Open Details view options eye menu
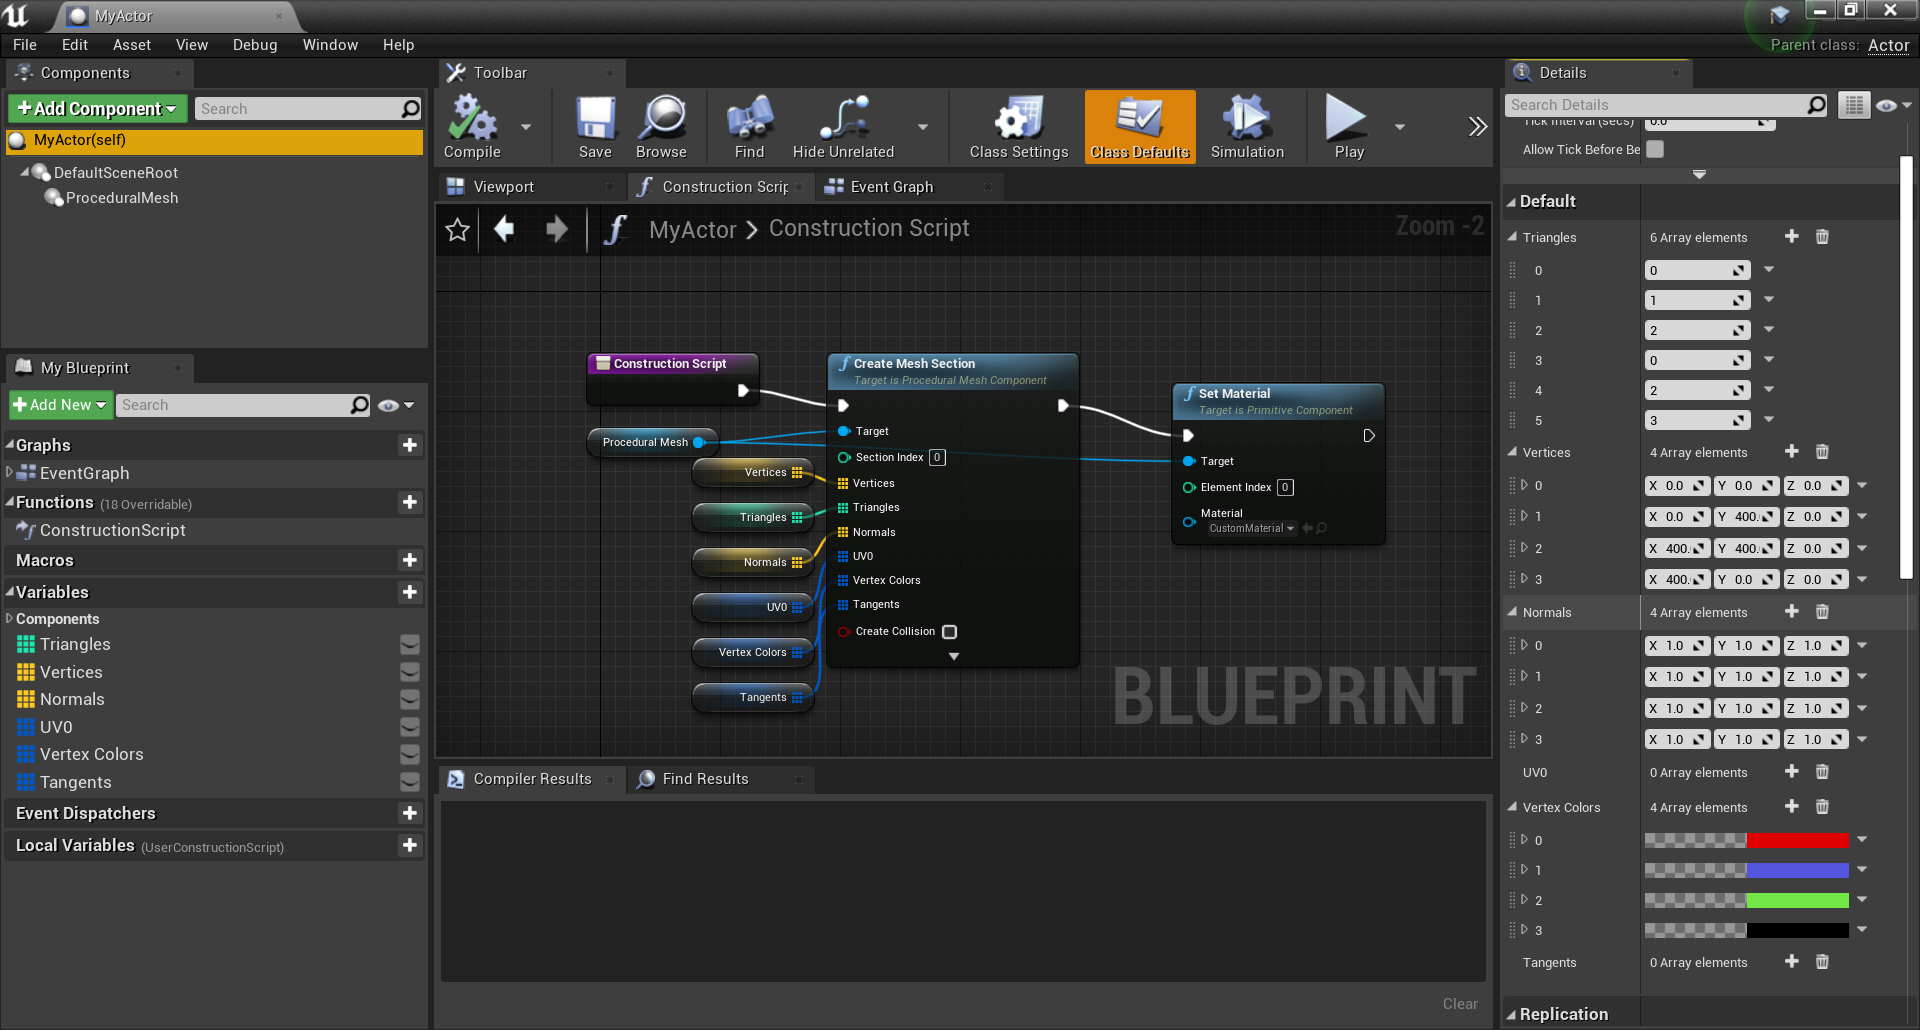Image resolution: width=1920 pixels, height=1030 pixels. click(x=1893, y=105)
